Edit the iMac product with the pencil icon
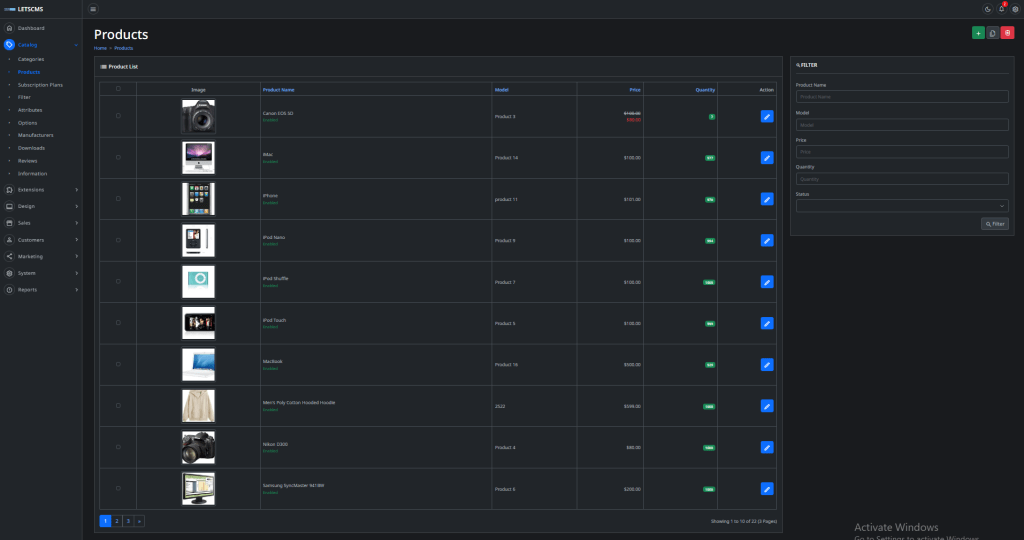The height and width of the screenshot is (540, 1024). click(767, 158)
